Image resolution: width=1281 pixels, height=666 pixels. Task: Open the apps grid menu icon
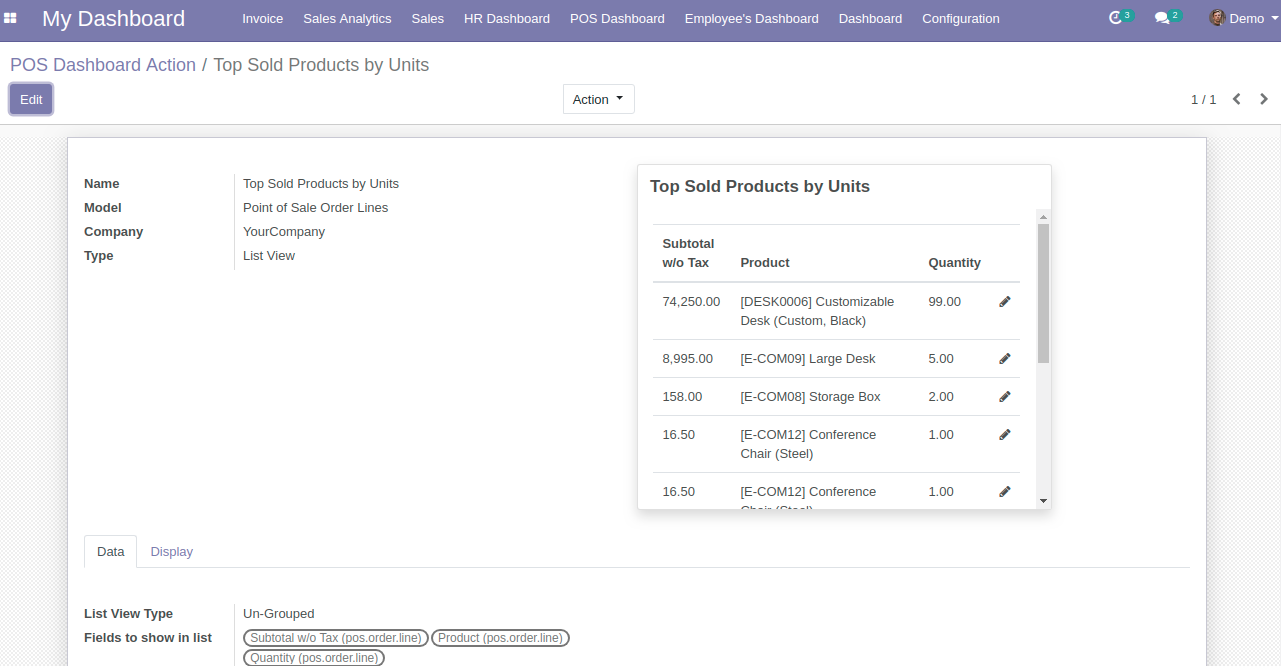[11, 18]
